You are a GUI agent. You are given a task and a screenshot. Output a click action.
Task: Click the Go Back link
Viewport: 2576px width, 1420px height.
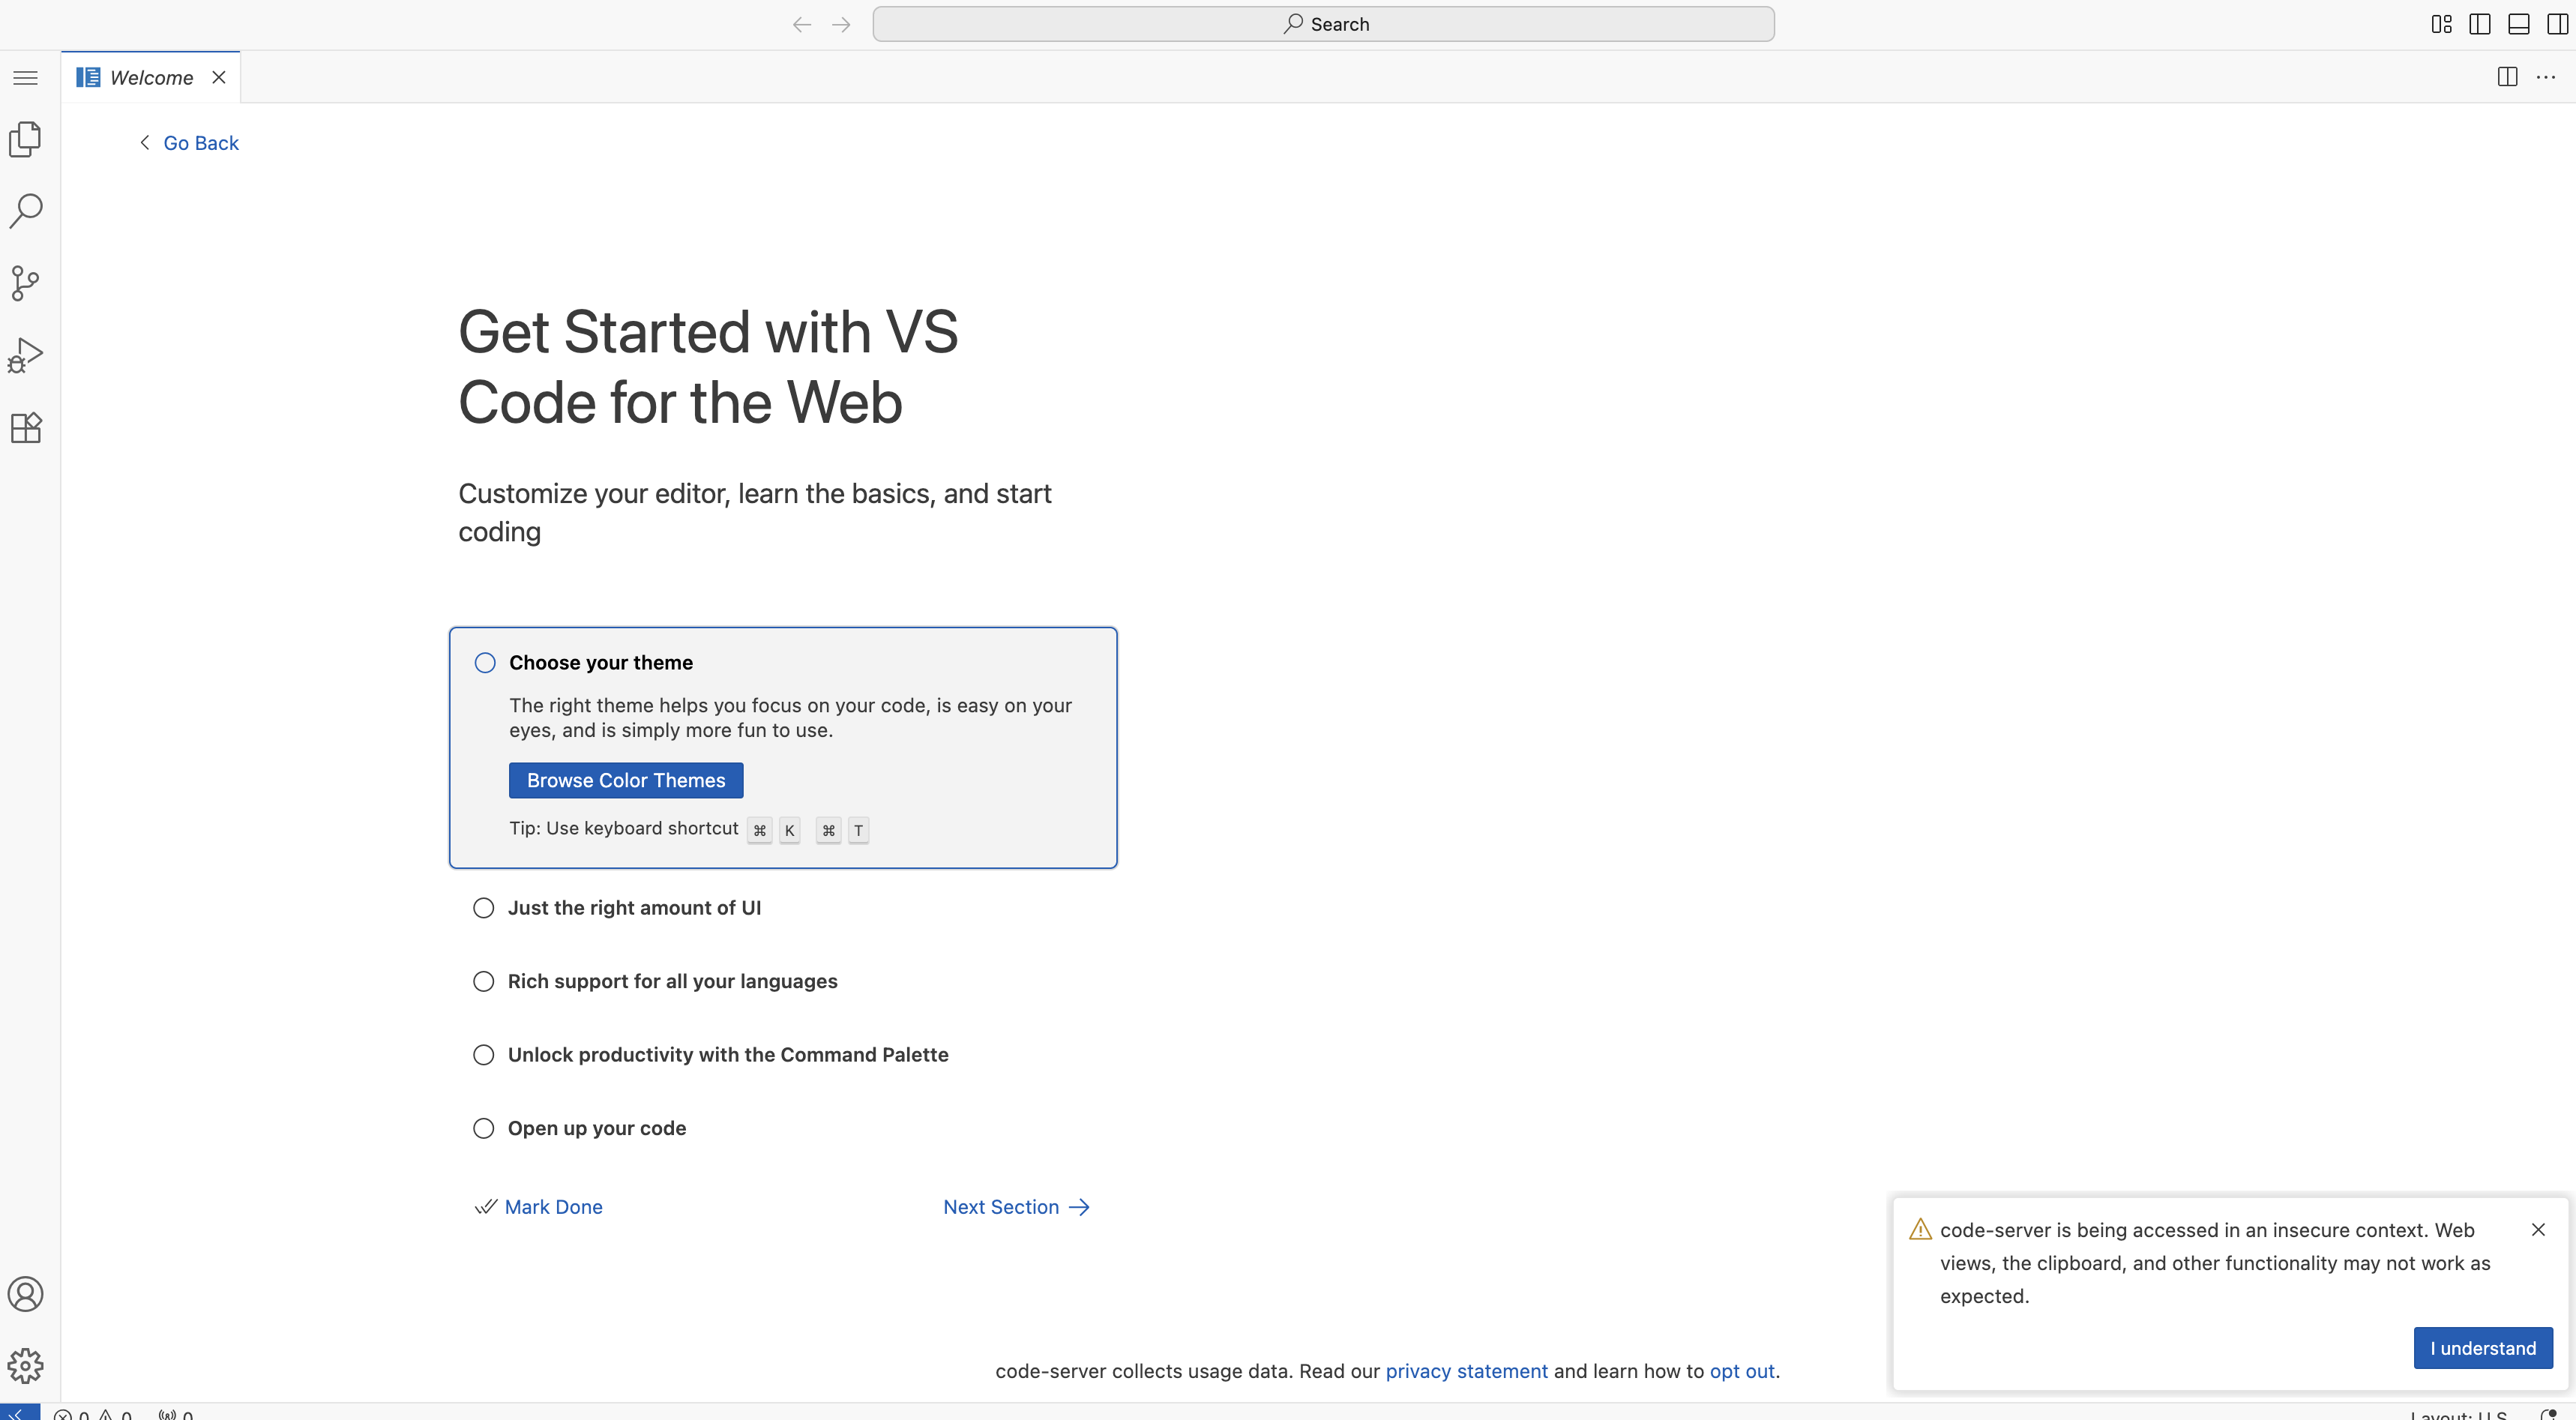201,143
